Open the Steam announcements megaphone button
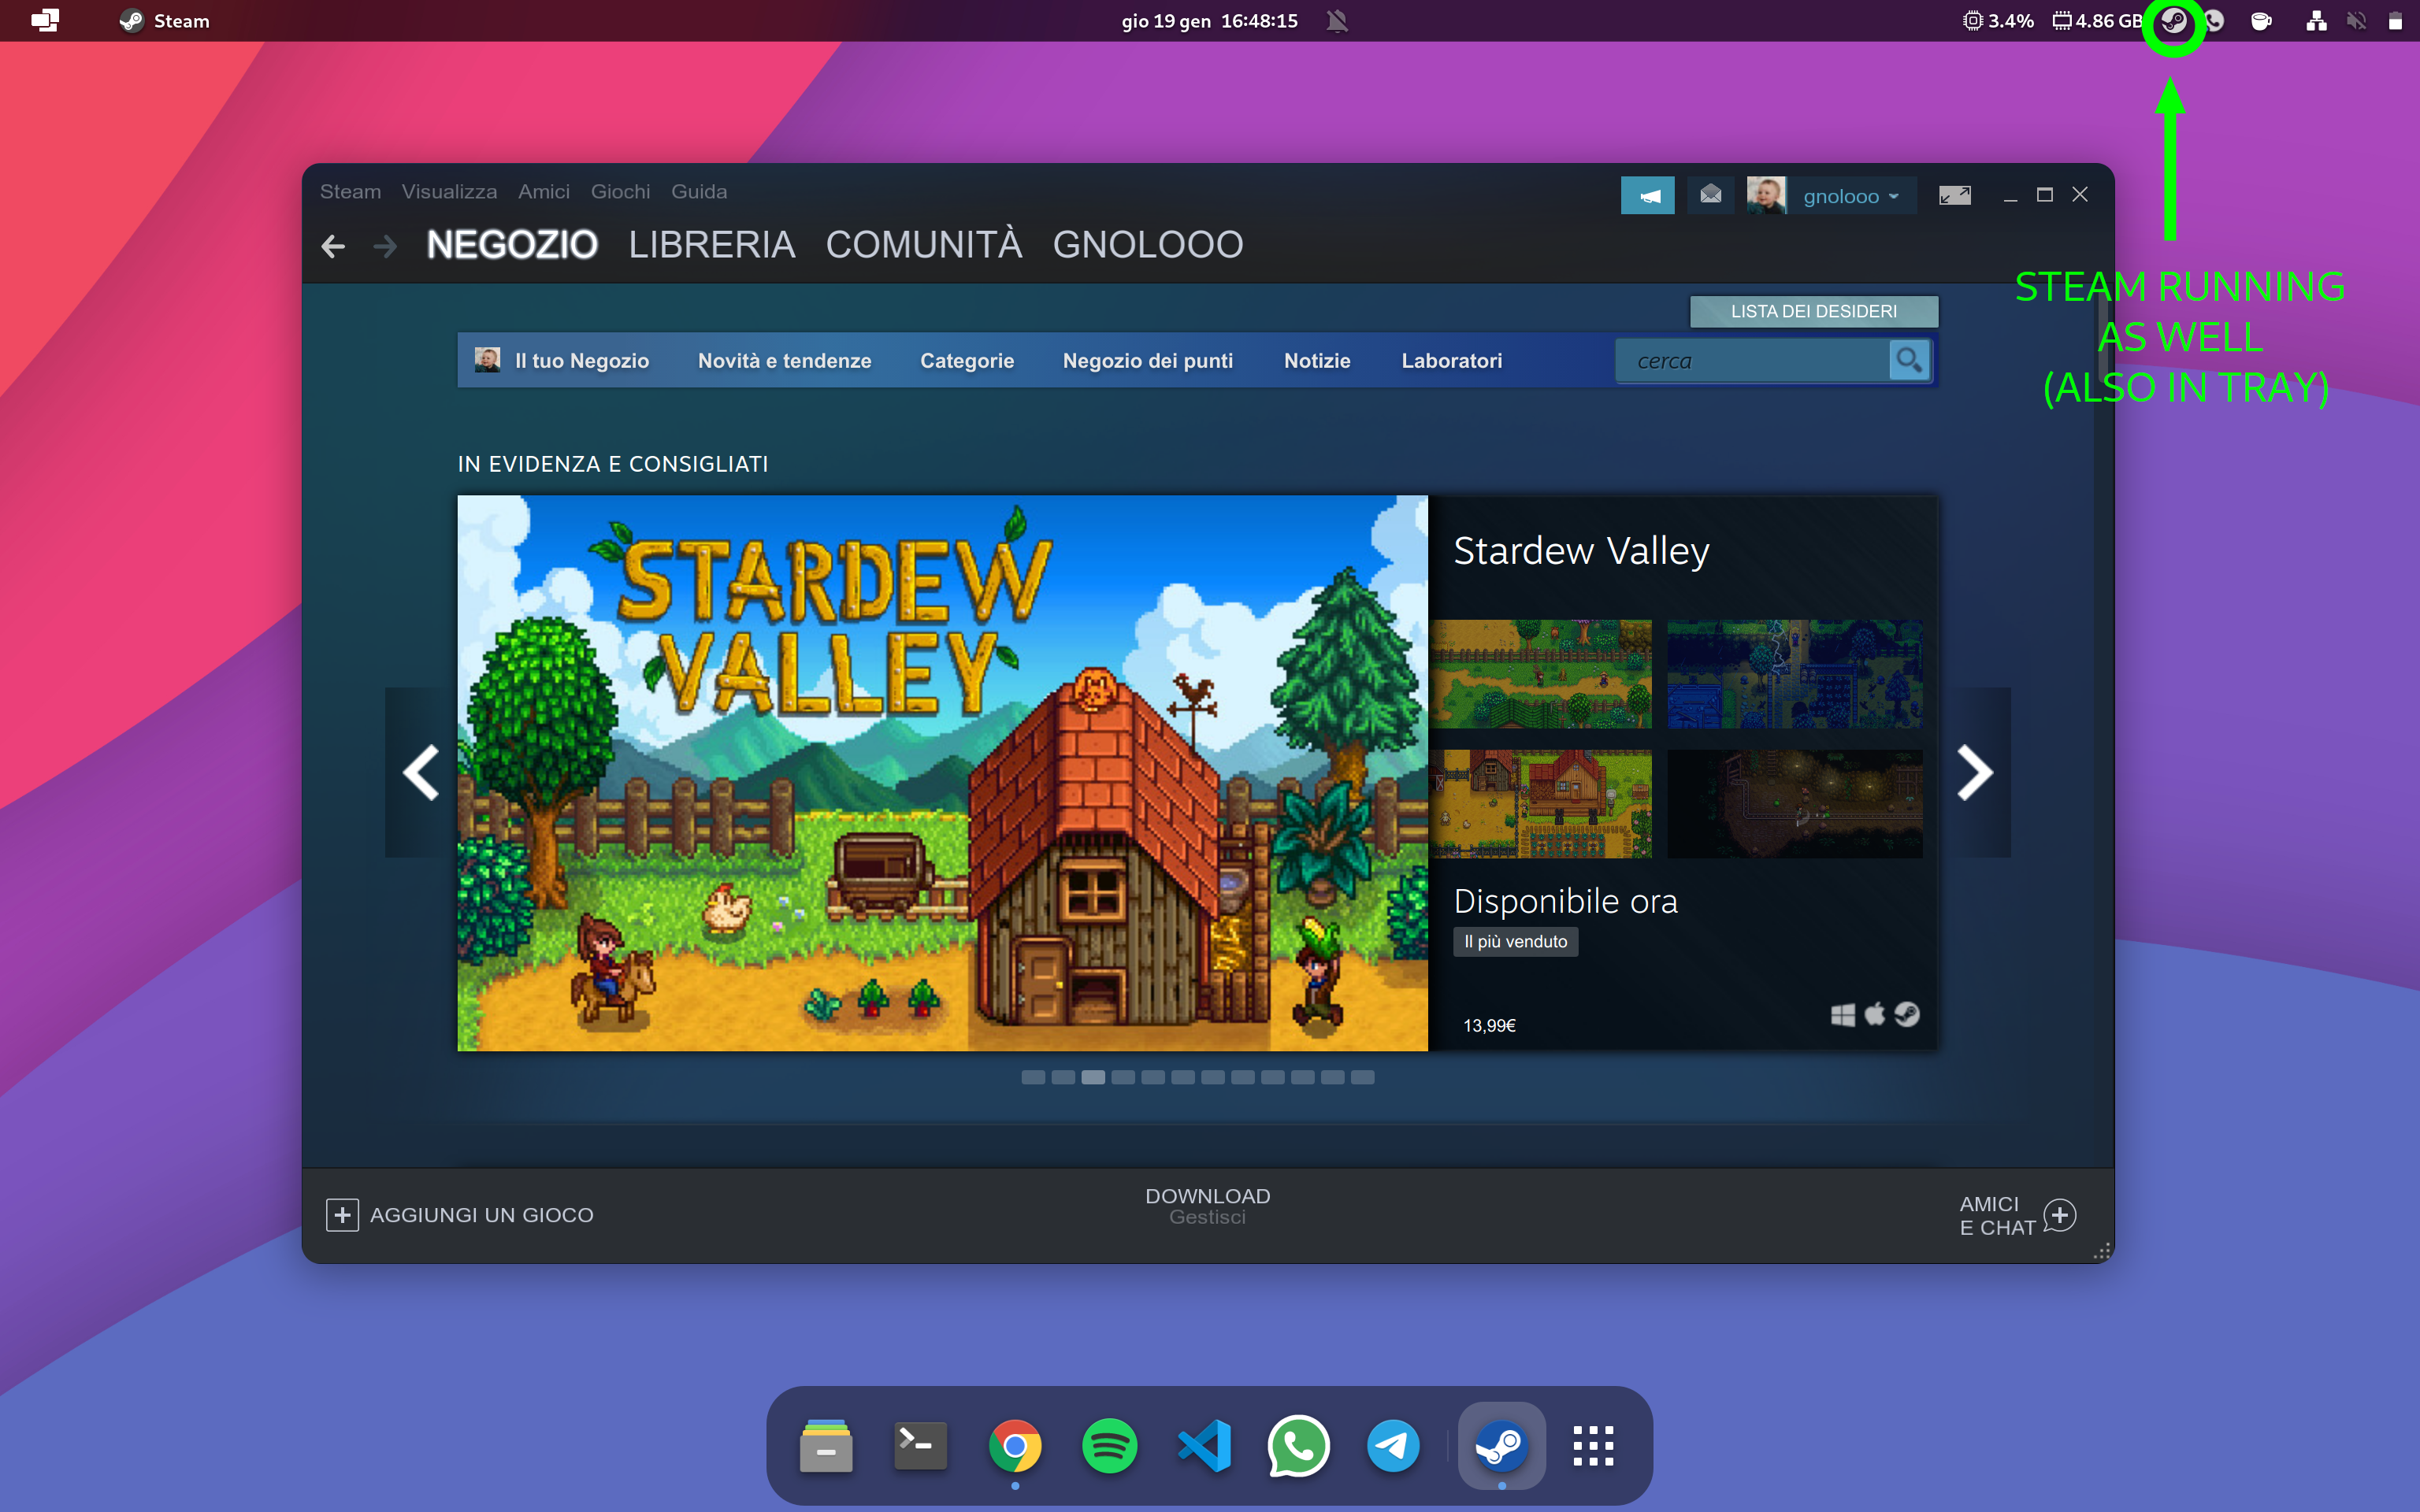2420x1512 pixels. click(1647, 195)
